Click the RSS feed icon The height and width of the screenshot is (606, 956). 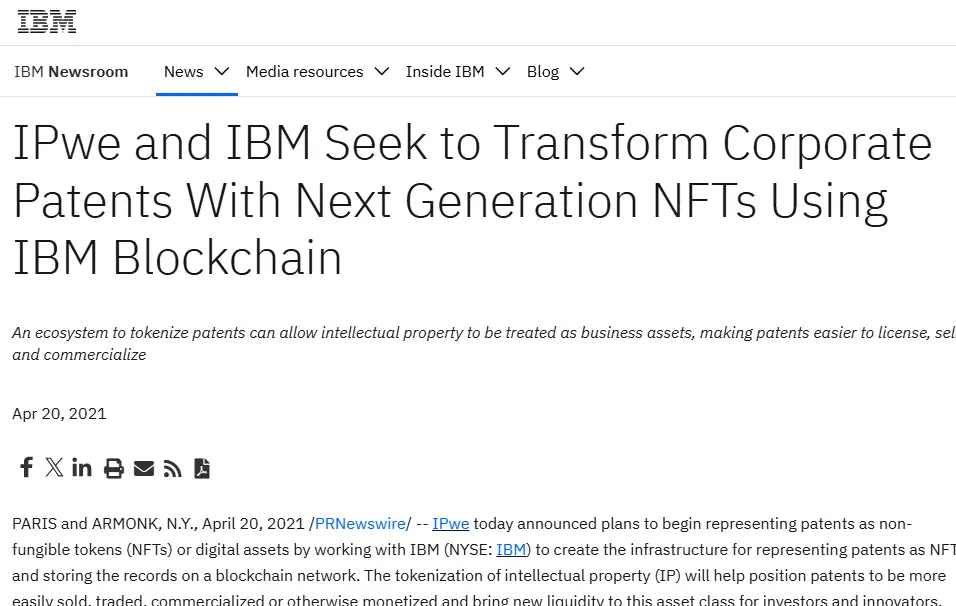coord(172,467)
